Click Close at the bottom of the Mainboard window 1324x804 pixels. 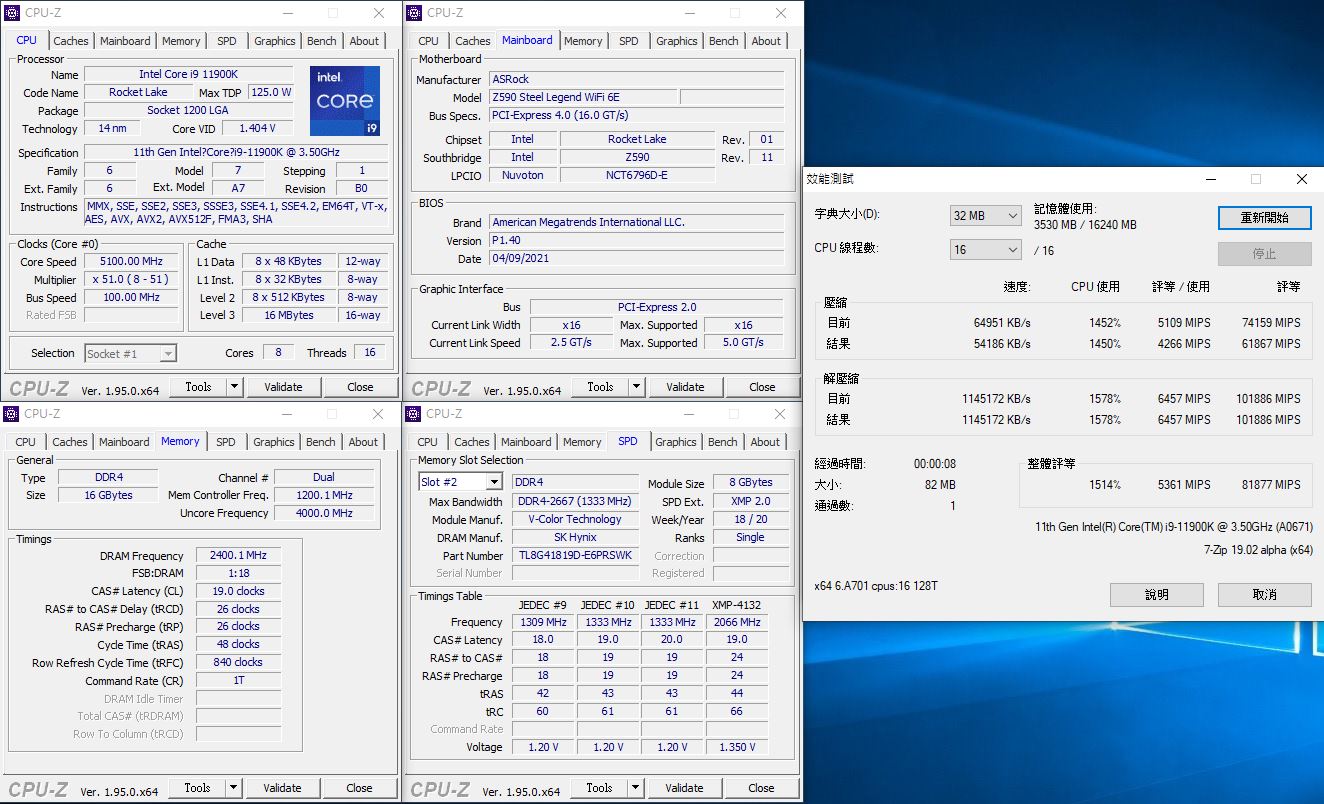click(762, 387)
